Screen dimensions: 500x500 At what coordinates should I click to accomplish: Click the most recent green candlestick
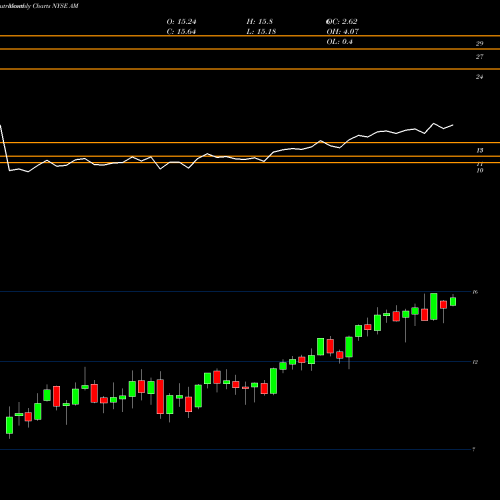coord(453,301)
